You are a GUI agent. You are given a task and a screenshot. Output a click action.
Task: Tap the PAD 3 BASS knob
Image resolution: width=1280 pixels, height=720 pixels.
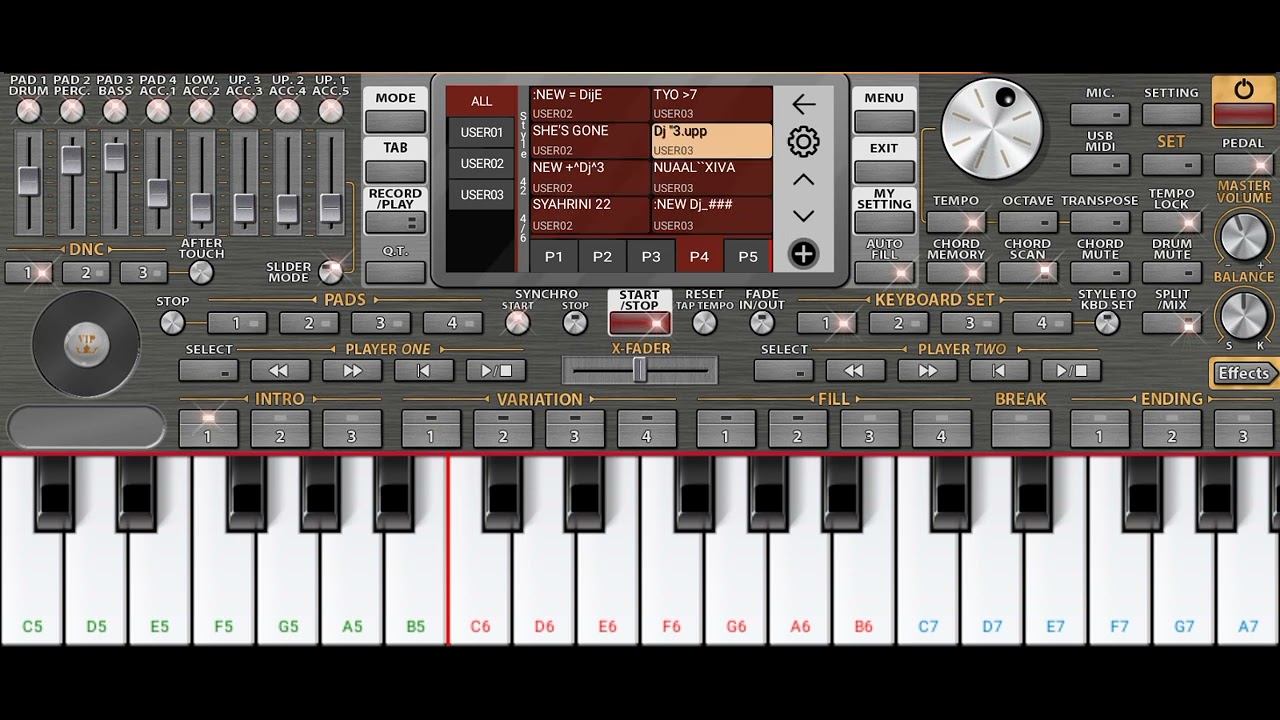115,111
